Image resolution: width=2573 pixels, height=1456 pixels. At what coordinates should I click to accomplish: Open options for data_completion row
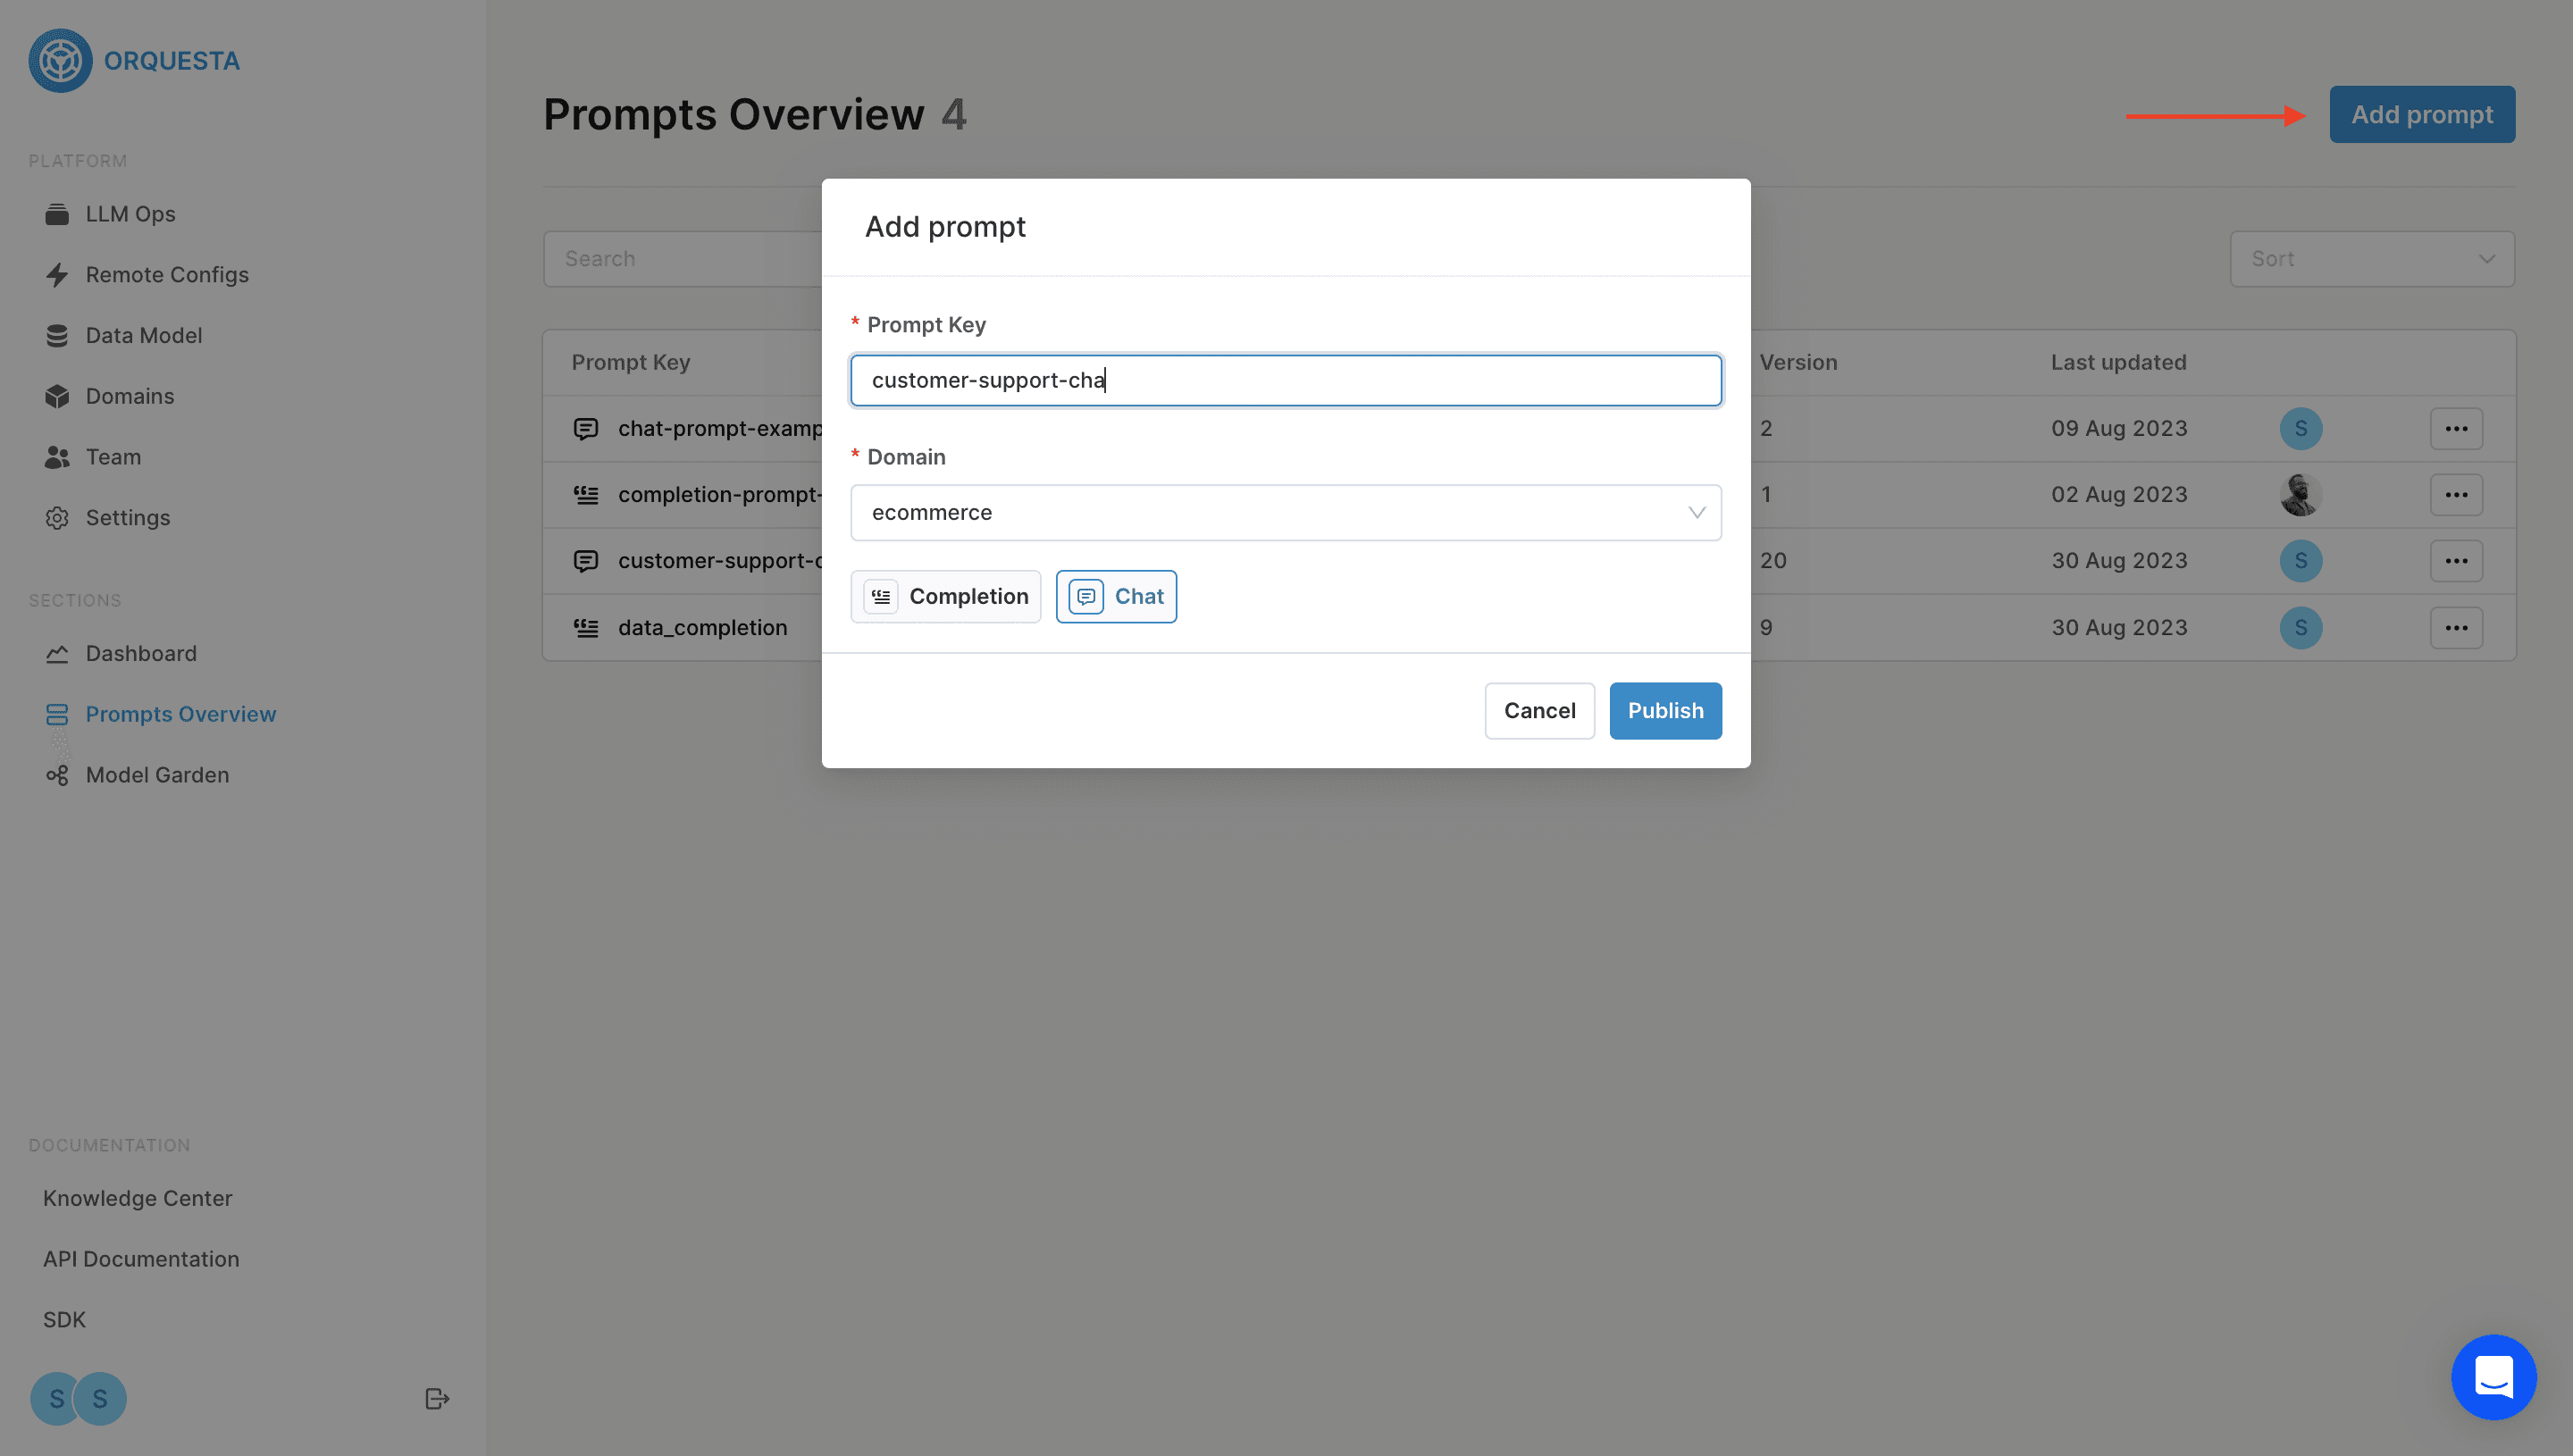click(2456, 628)
